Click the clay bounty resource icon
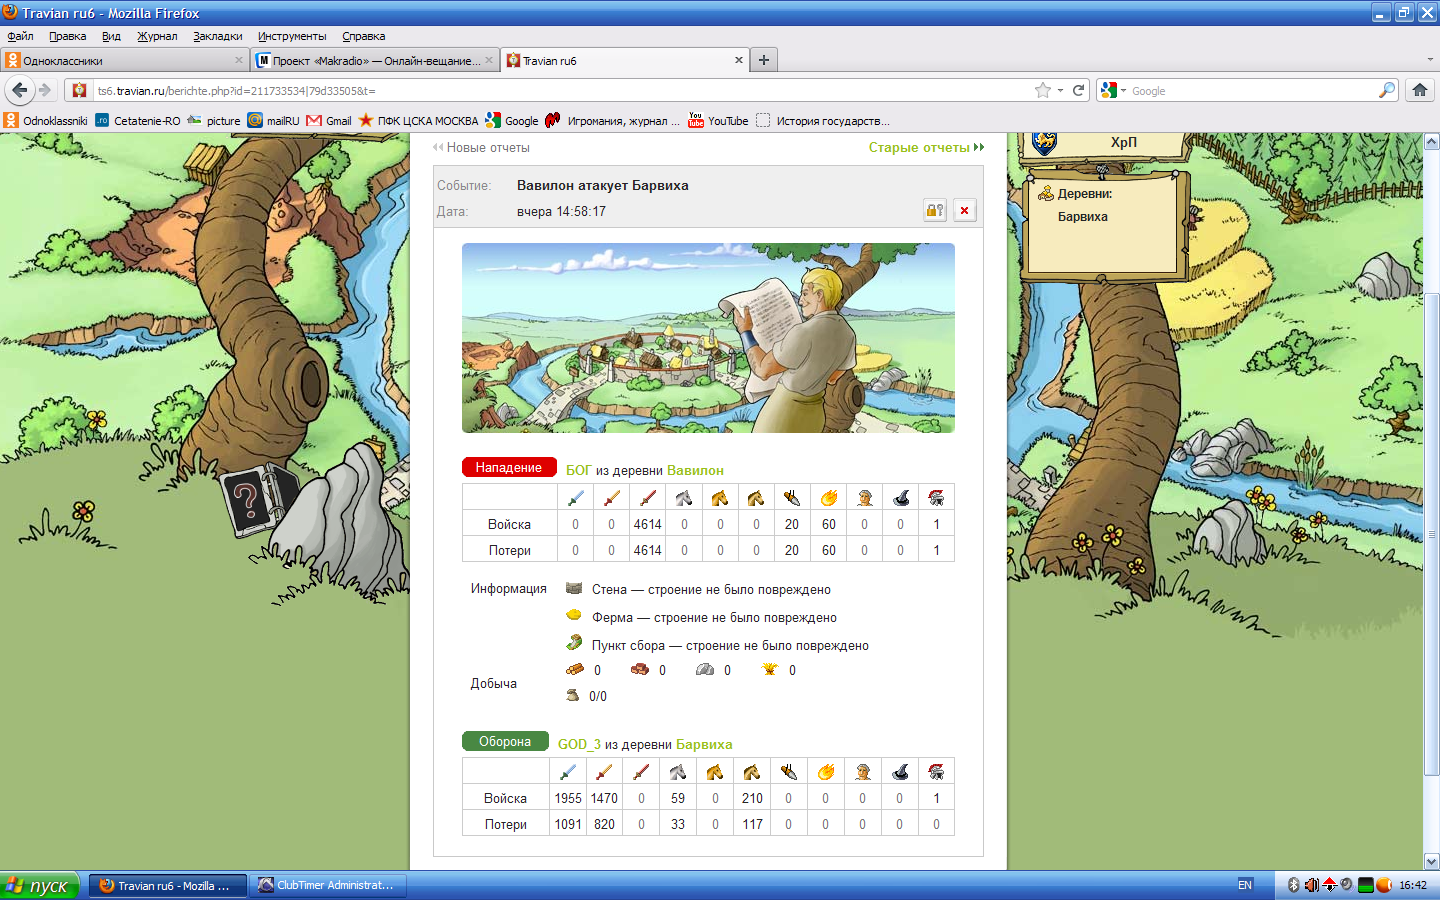Image resolution: width=1440 pixels, height=900 pixels. [x=640, y=669]
